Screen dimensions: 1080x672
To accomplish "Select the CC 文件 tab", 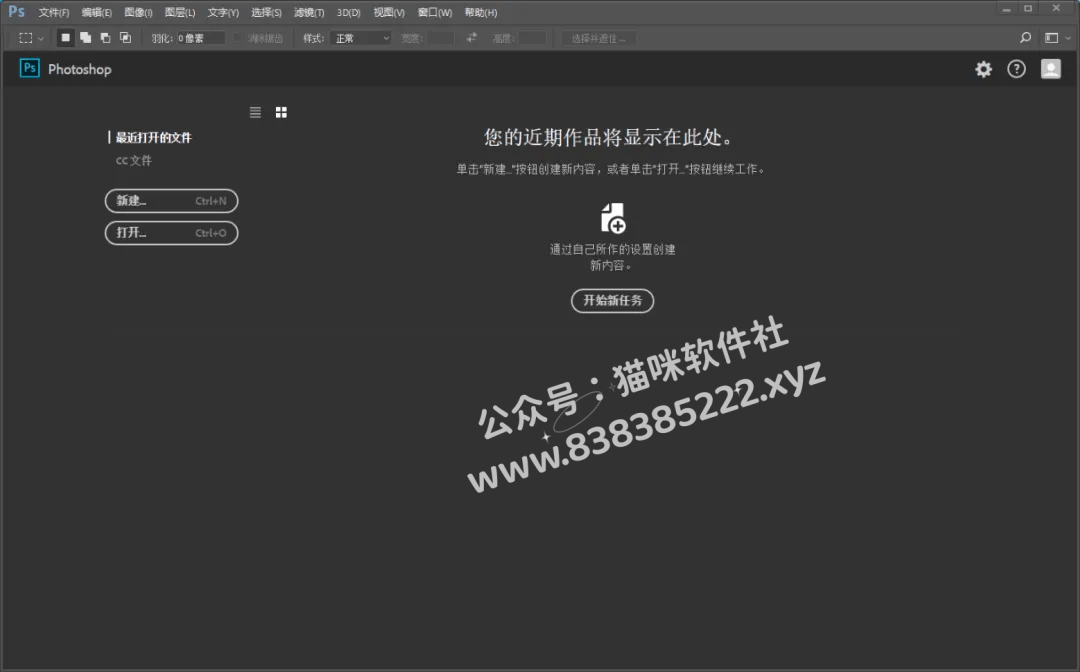I will coord(134,160).
